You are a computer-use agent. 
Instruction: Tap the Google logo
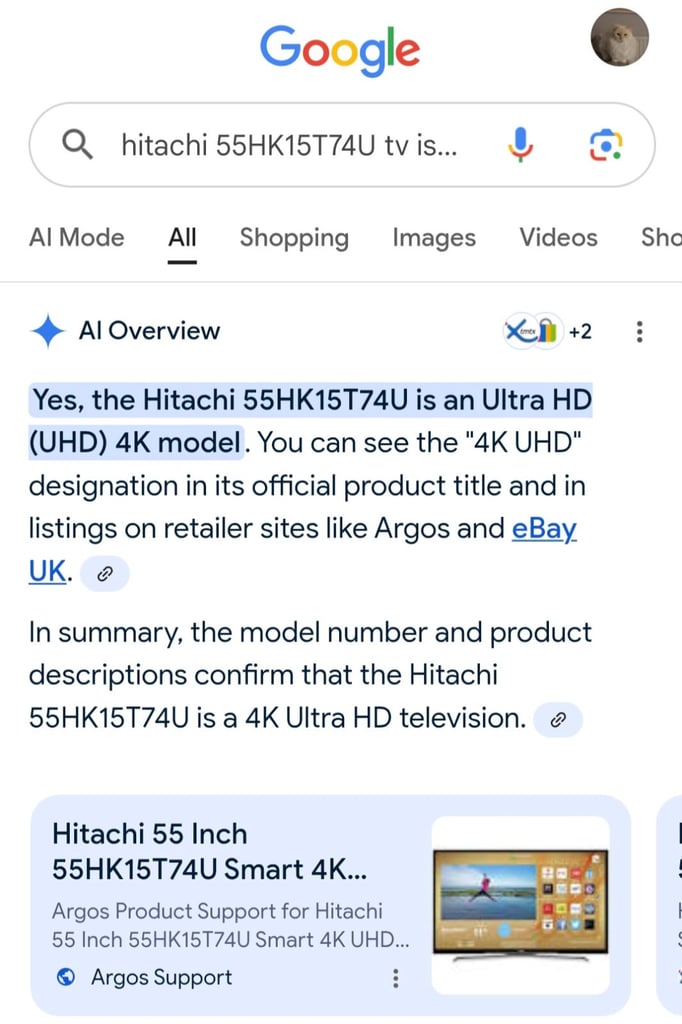pyautogui.click(x=340, y=49)
